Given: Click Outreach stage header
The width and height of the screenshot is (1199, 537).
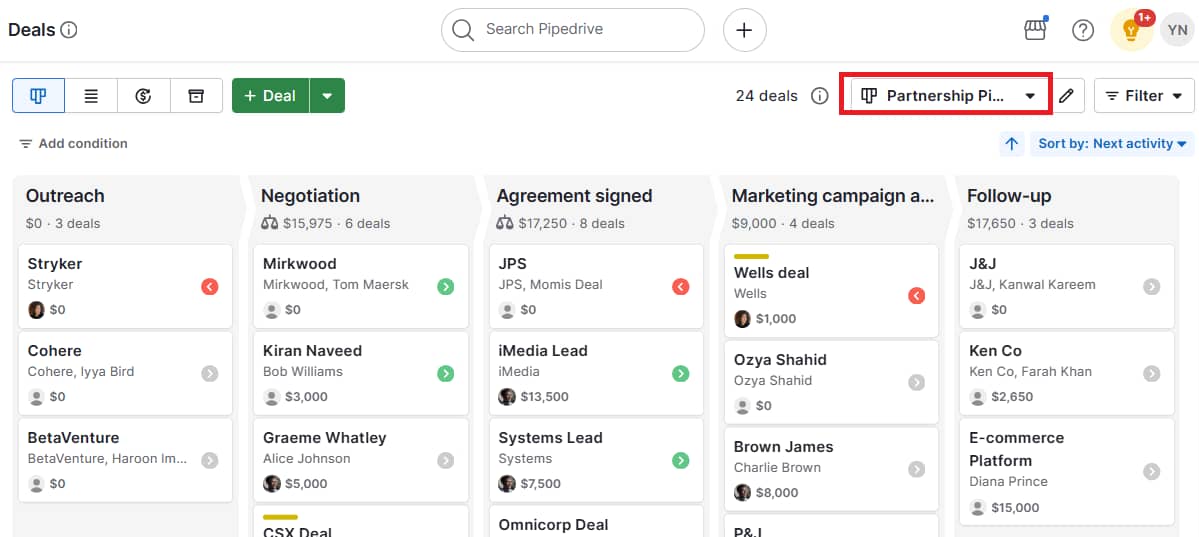Looking at the screenshot, I should pos(65,196).
